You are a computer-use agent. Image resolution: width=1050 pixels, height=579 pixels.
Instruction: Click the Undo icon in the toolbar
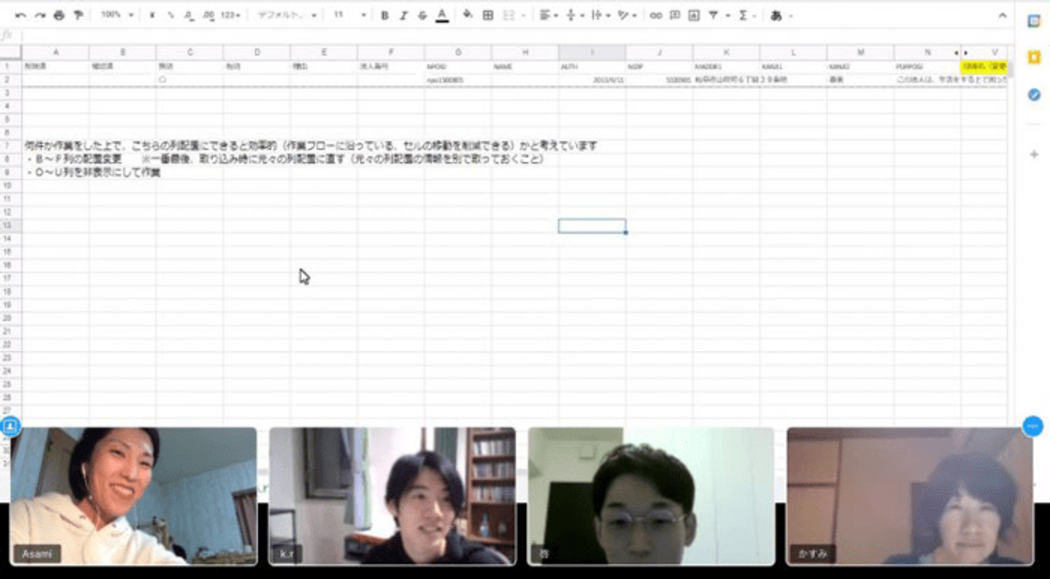tap(21, 16)
